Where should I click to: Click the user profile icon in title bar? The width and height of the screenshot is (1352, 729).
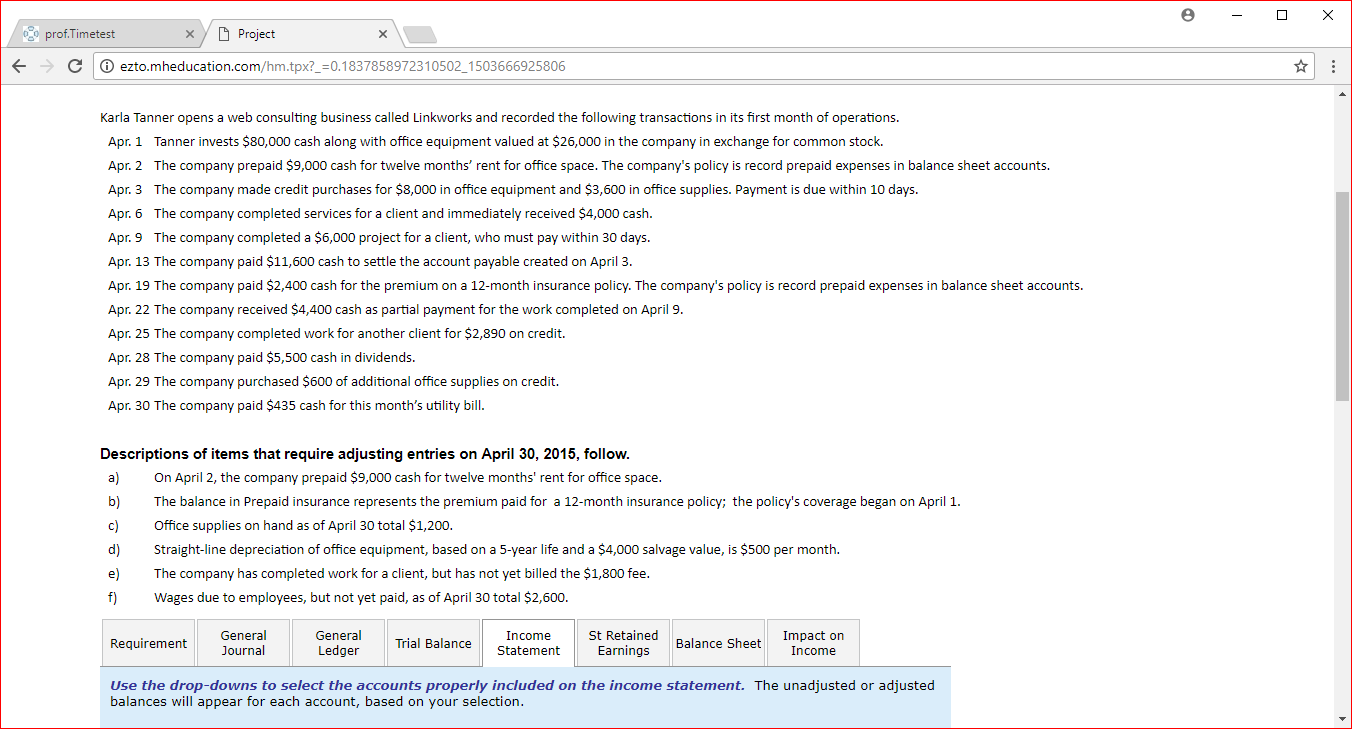coord(1188,15)
